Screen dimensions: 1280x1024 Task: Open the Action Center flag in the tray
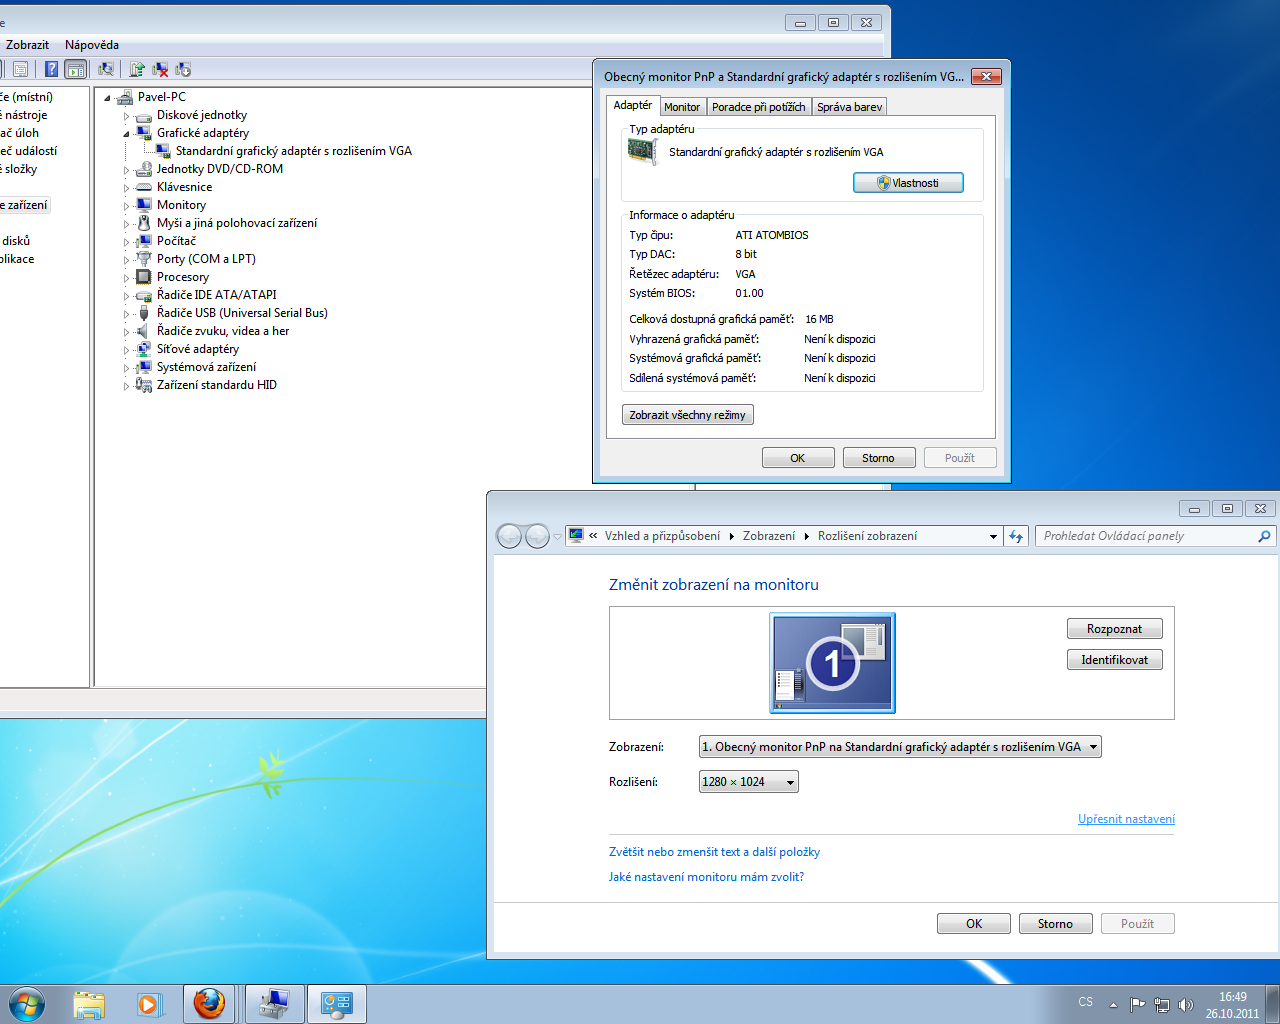1138,1005
